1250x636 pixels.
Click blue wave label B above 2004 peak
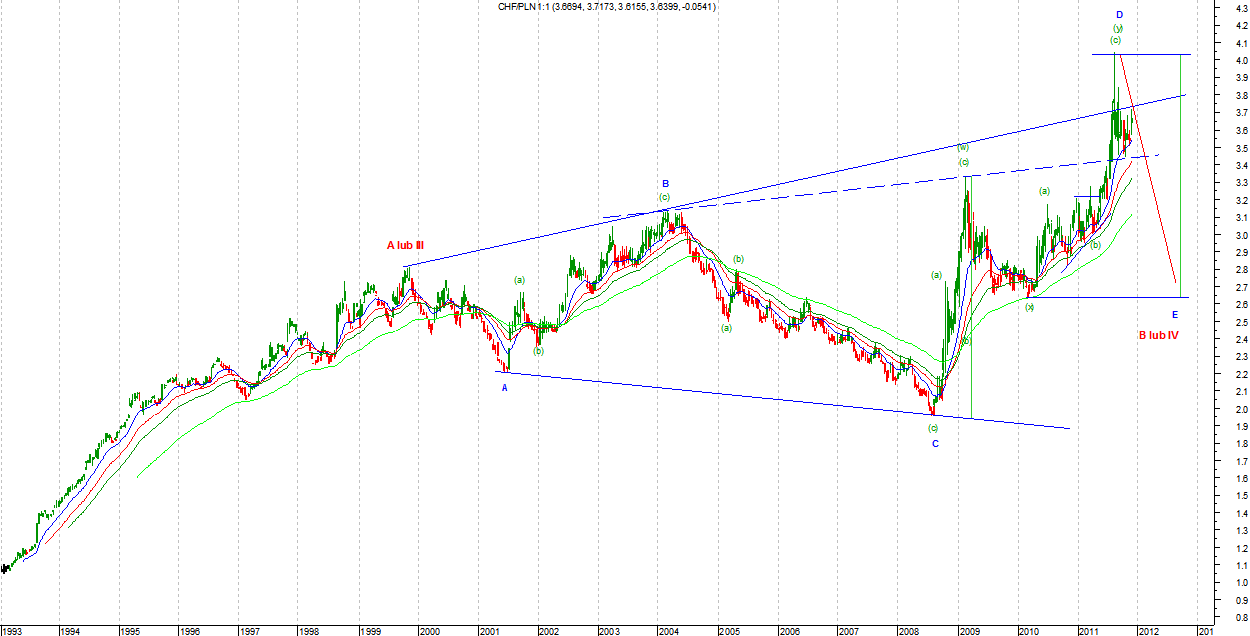point(664,183)
